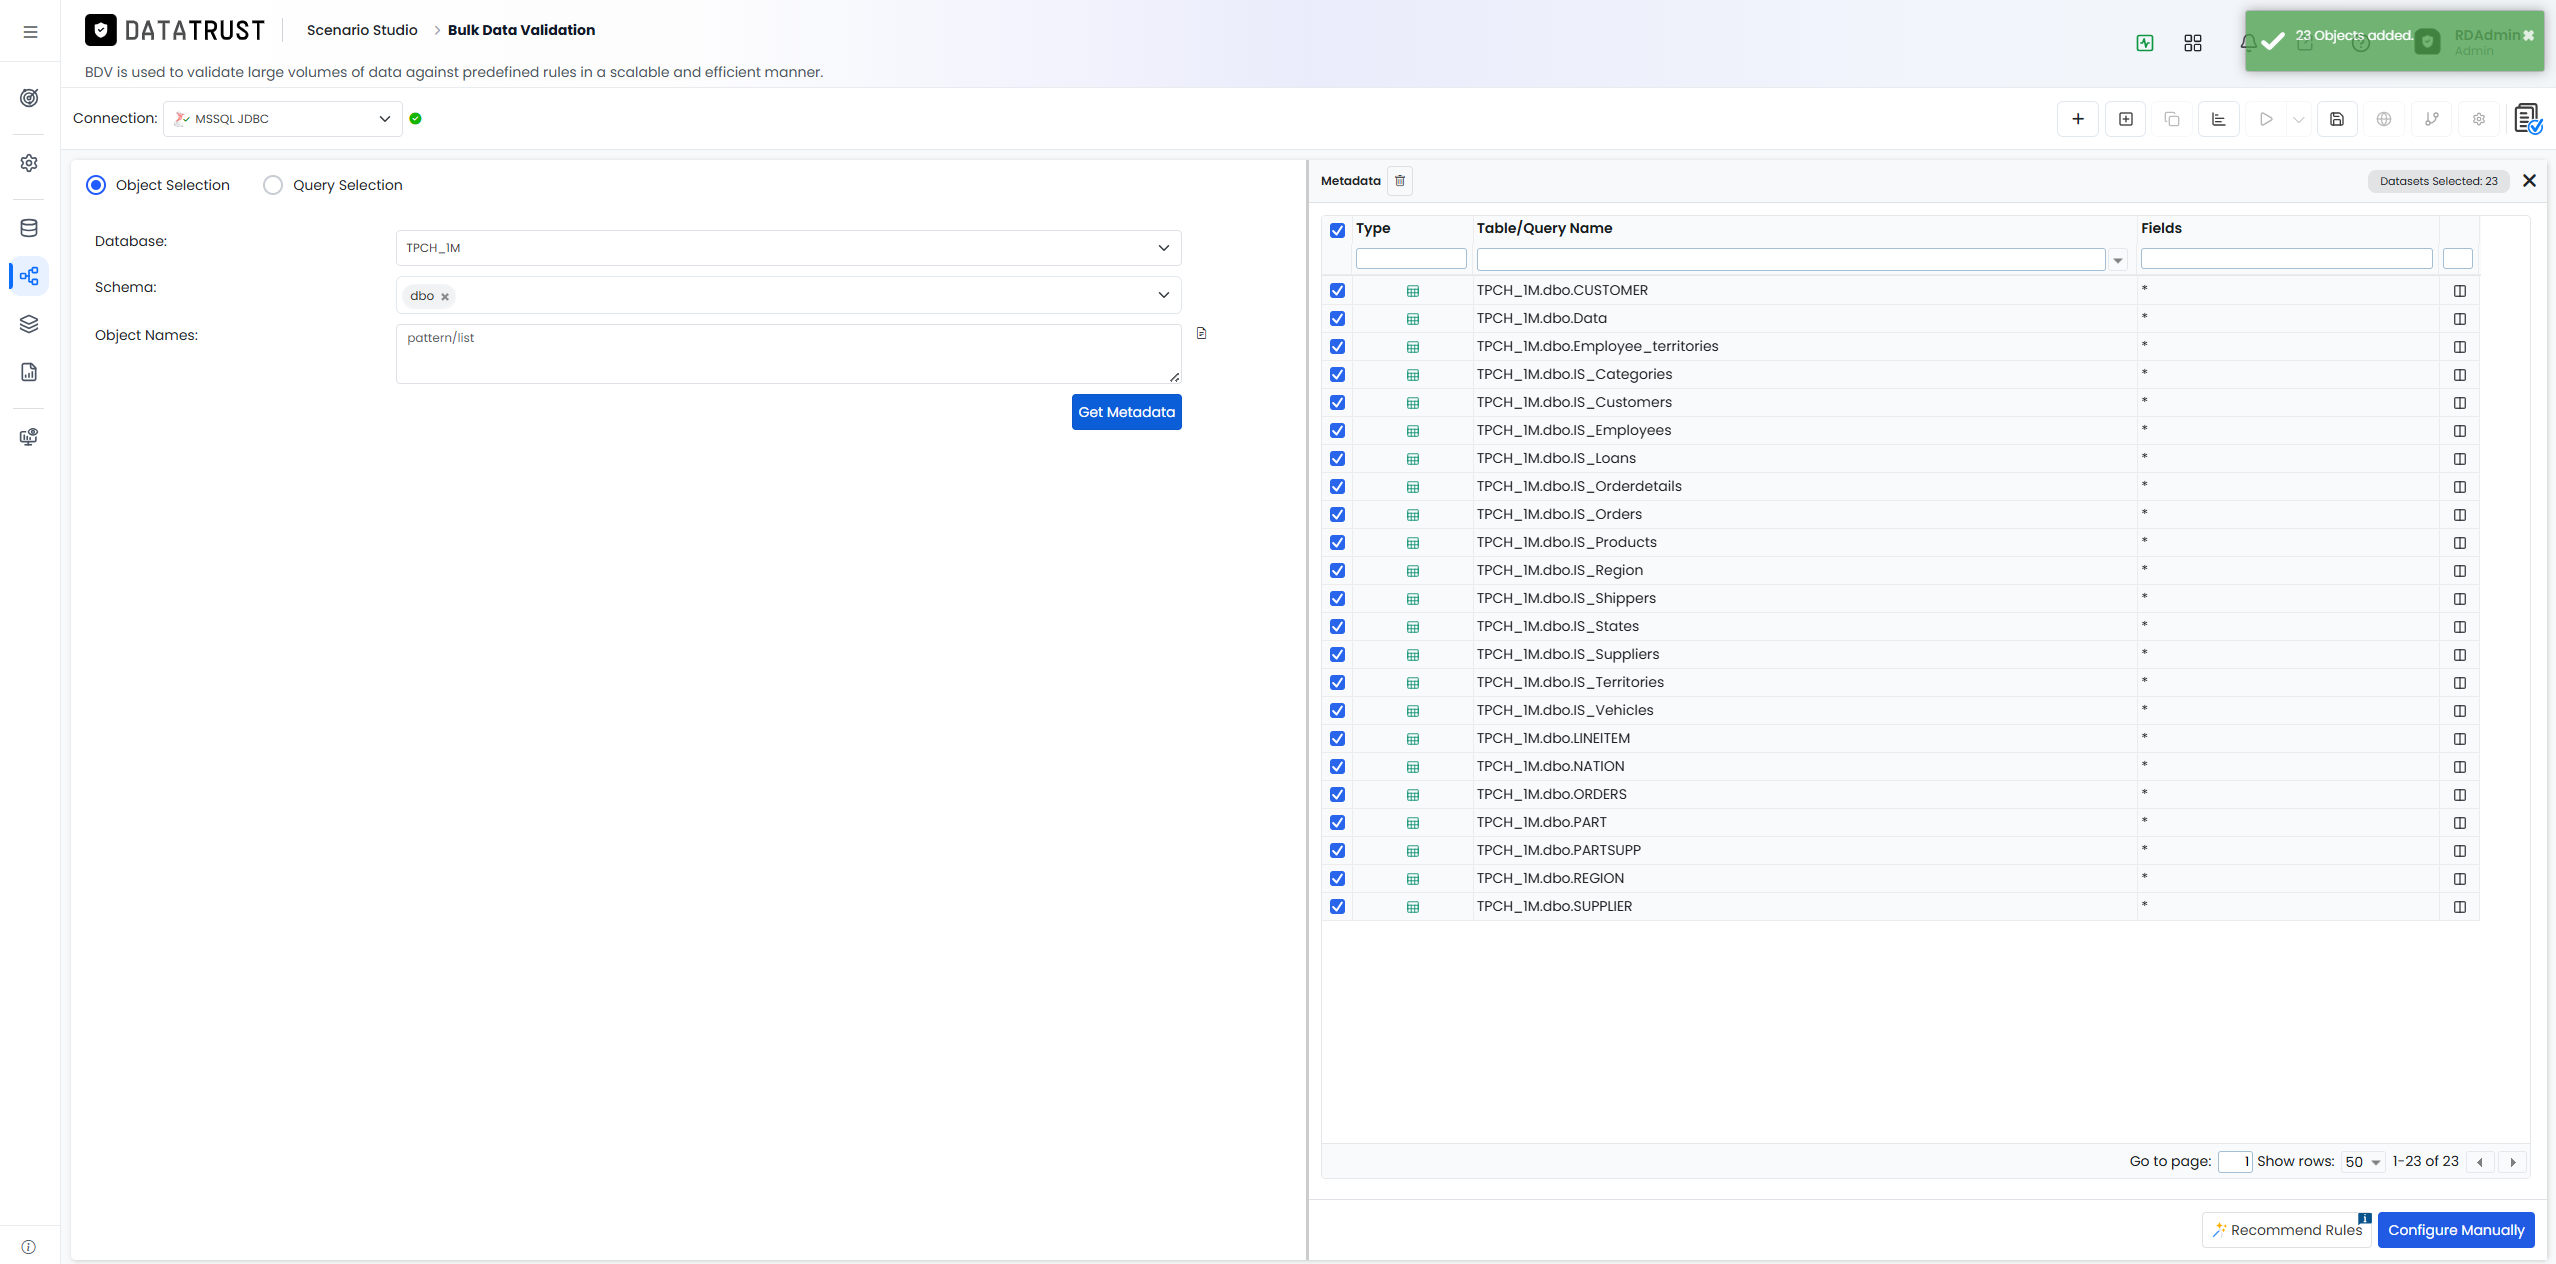Click the Type column filter field
Screen dimensions: 2556x1264
1411,259
